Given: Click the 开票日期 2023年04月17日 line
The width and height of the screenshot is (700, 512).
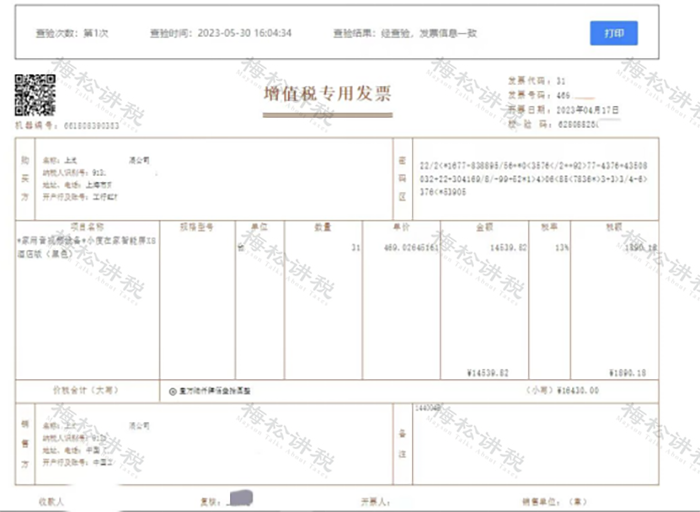Looking at the screenshot, I should pyautogui.click(x=563, y=110).
